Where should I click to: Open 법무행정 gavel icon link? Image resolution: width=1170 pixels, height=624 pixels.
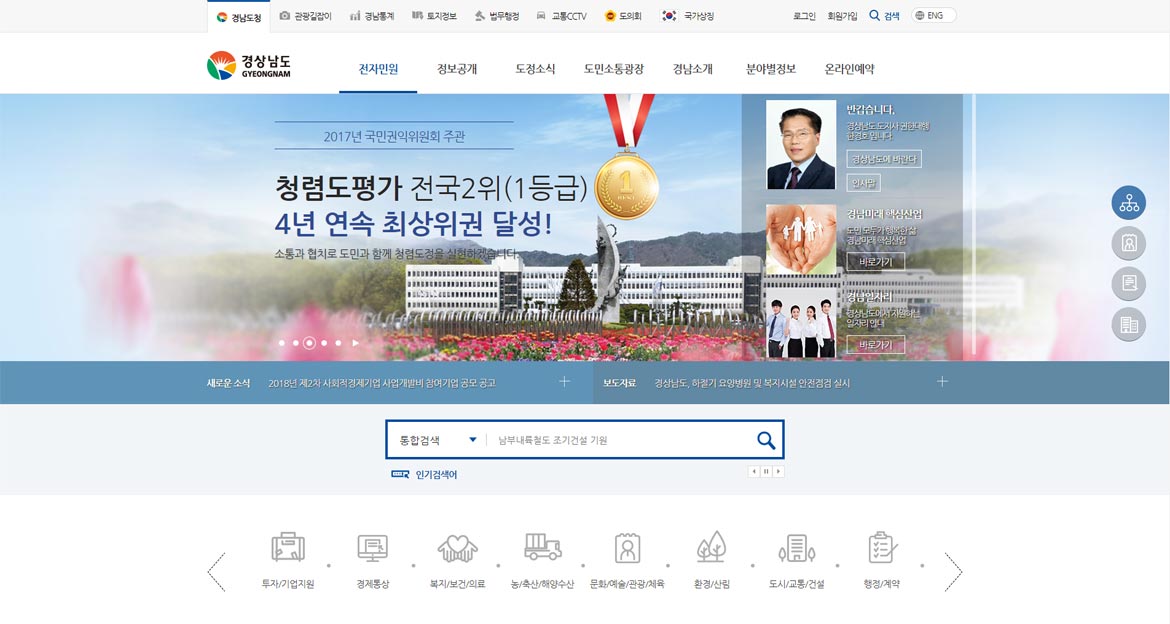tap(497, 16)
